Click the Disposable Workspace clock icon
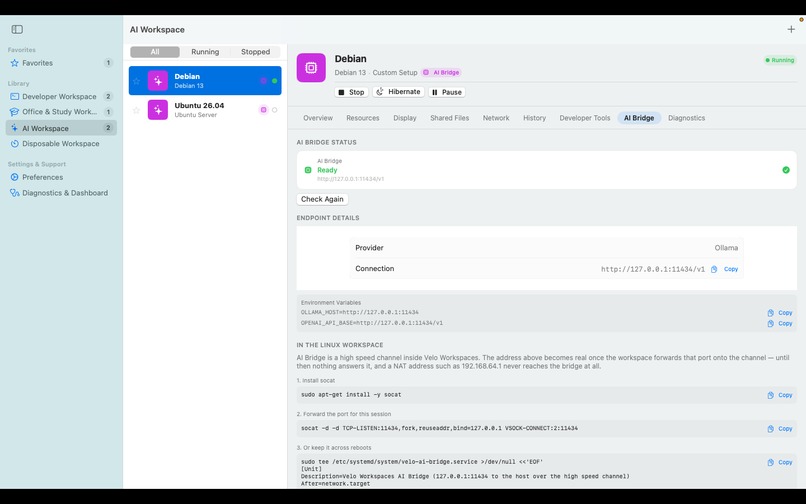The height and width of the screenshot is (504, 806). [14, 143]
